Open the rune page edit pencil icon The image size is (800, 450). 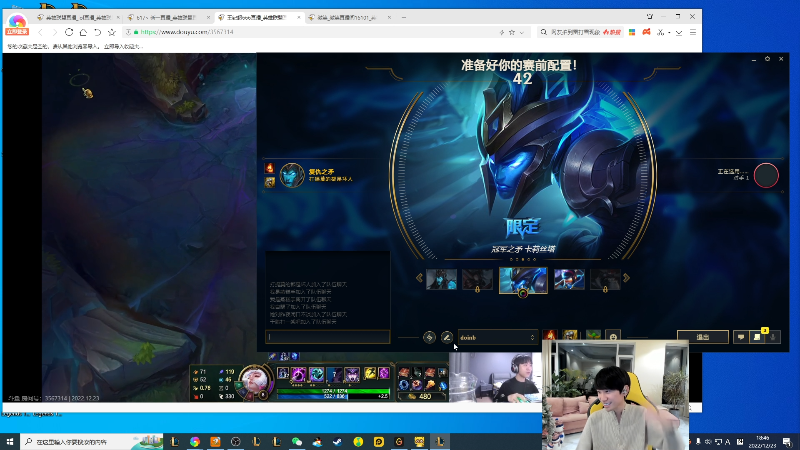point(446,337)
